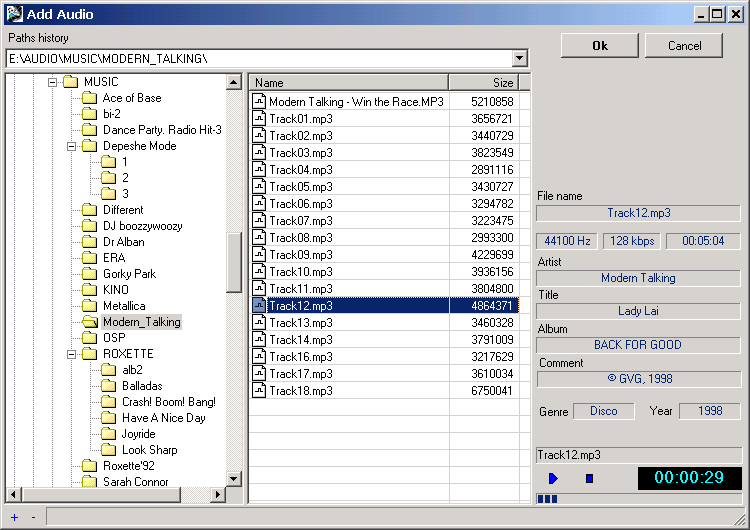Image resolution: width=750 pixels, height=530 pixels.
Task: Click the playback progress bar
Action: 639,499
